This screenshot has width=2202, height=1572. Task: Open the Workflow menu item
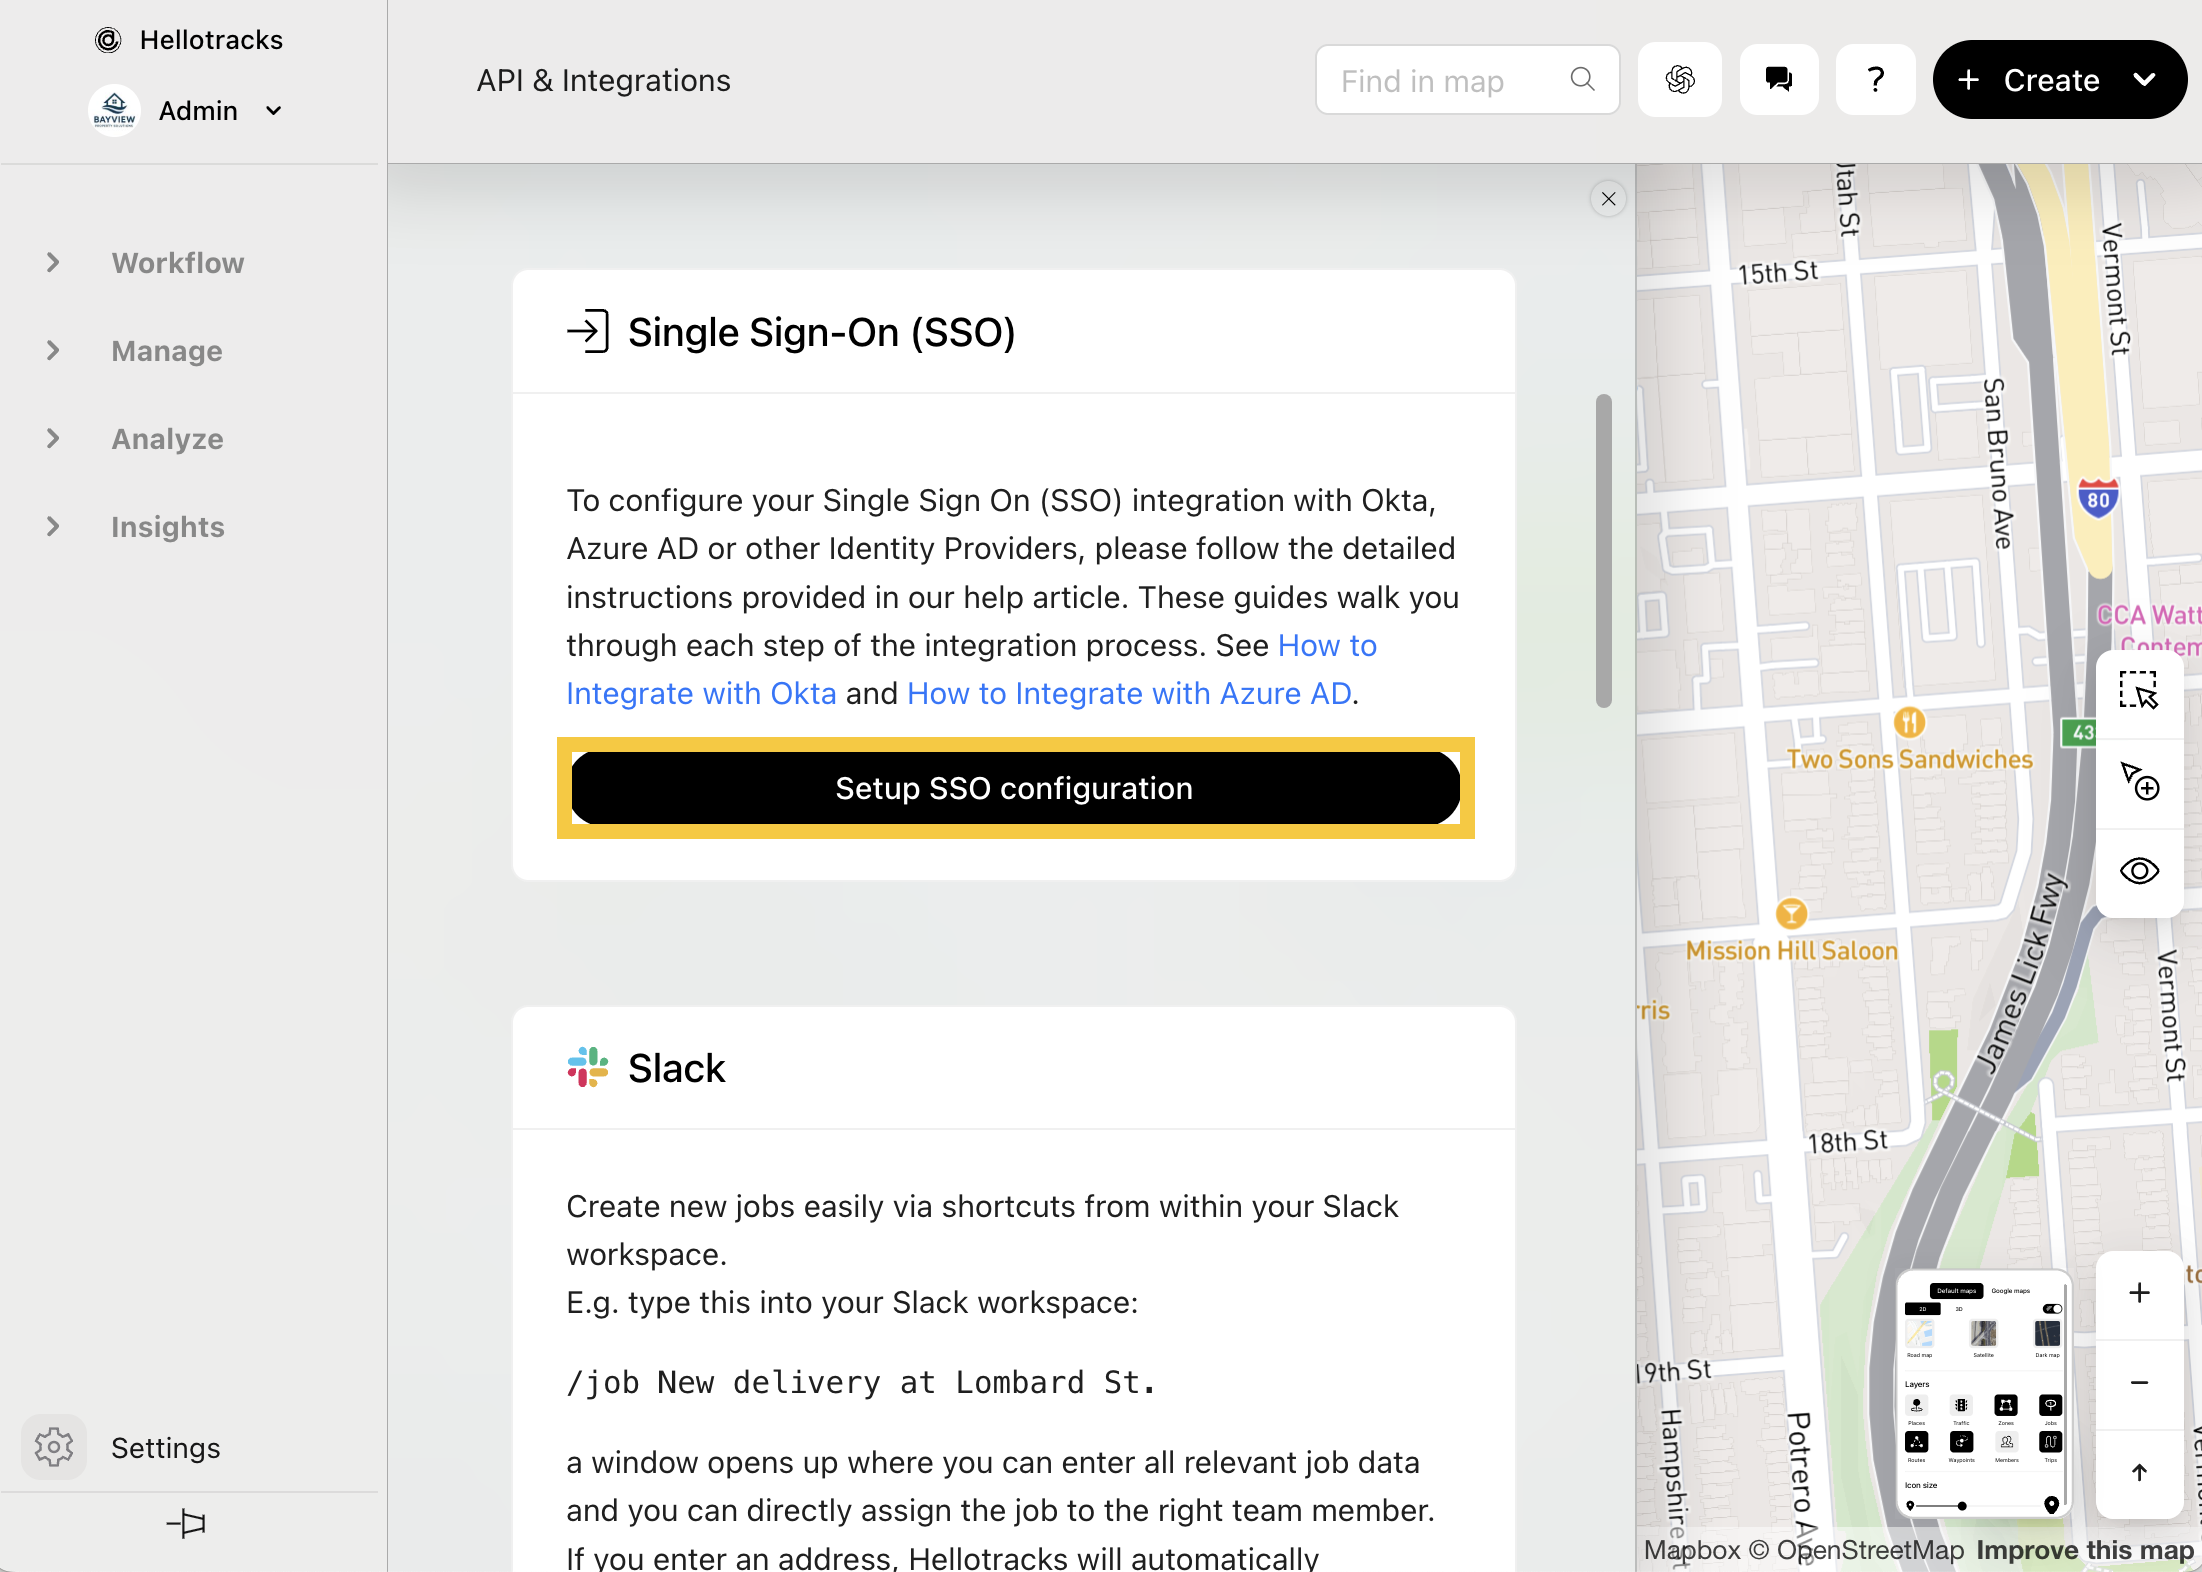[178, 263]
